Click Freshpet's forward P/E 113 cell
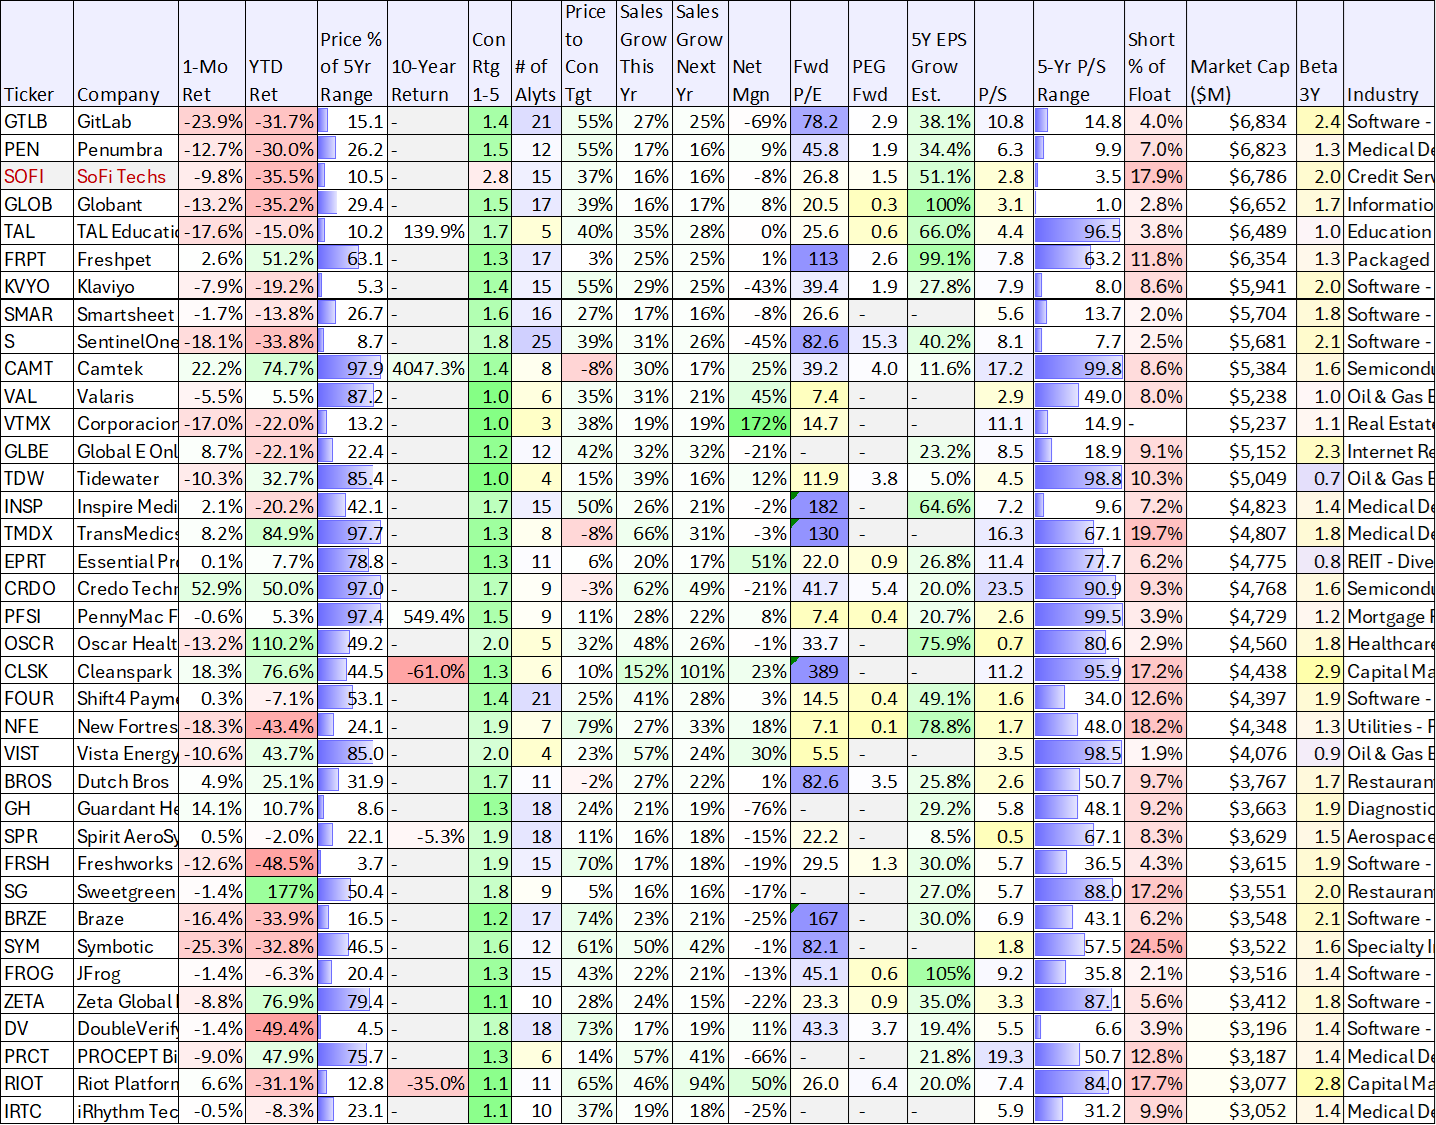The height and width of the screenshot is (1125, 1436). (x=819, y=260)
